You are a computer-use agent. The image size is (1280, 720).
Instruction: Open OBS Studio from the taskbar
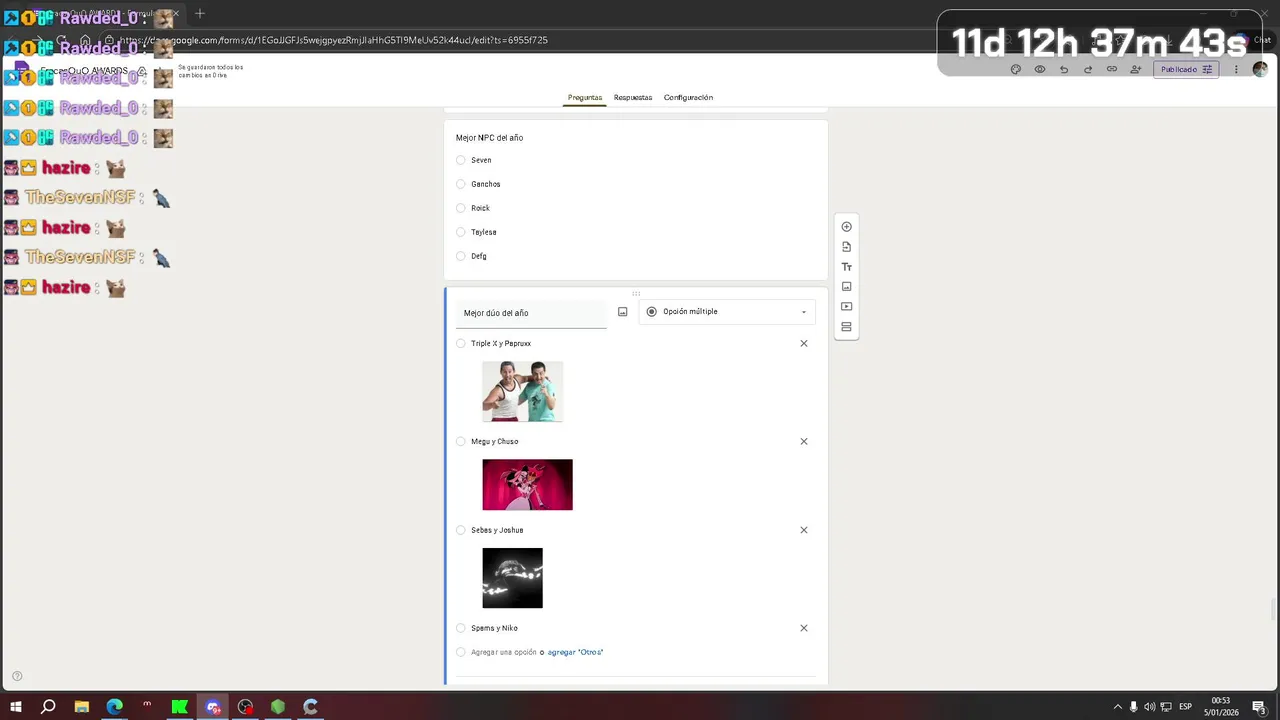246,707
